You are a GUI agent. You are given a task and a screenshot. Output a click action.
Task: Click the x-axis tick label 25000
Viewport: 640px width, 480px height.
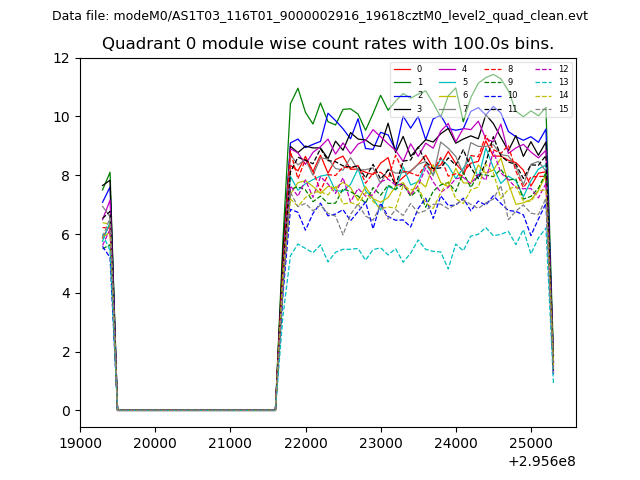point(531,443)
